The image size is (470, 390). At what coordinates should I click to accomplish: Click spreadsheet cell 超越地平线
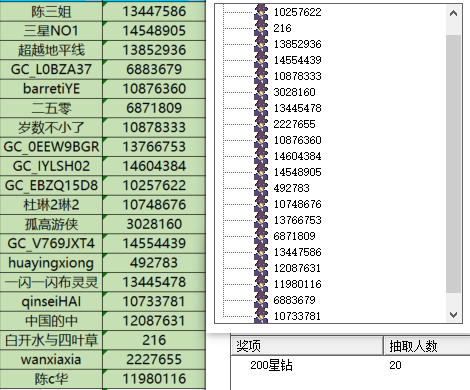[x=51, y=50]
